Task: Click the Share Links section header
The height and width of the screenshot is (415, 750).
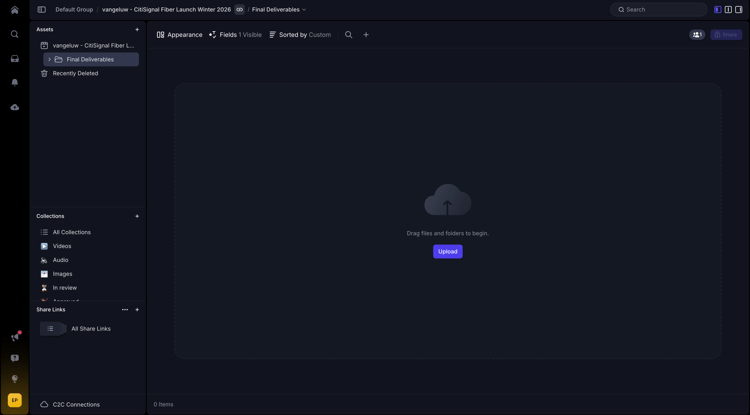Action: pos(51,309)
